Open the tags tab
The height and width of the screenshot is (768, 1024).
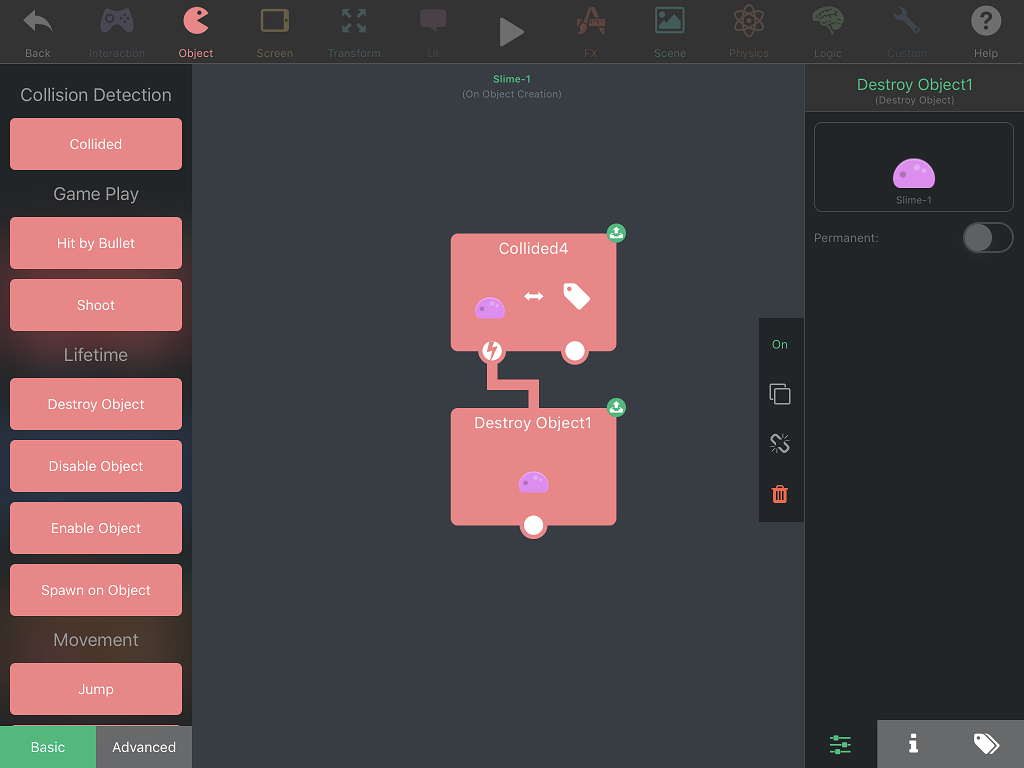[986, 744]
